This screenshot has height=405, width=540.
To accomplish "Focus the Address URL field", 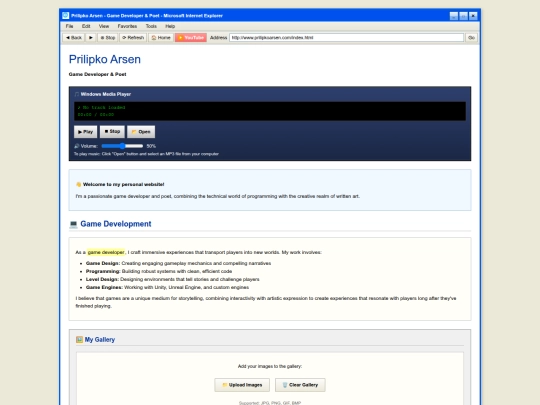I will [x=346, y=38].
